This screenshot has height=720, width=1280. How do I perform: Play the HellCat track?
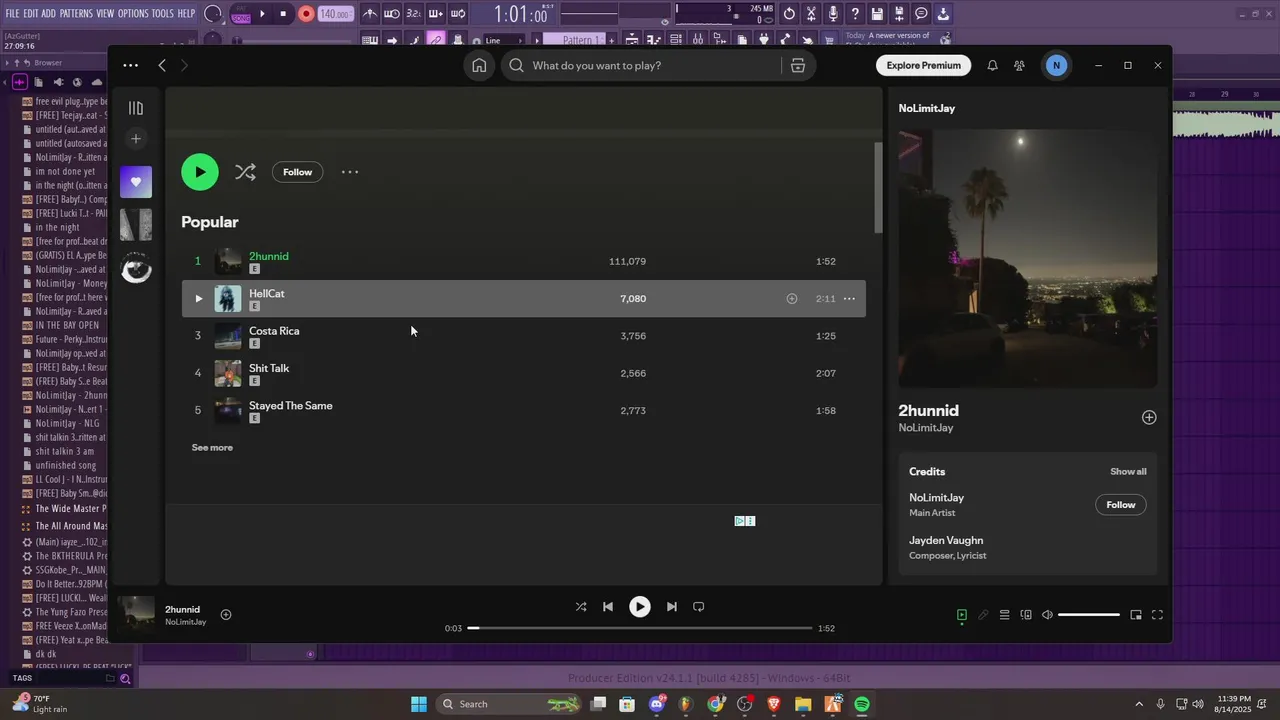click(x=198, y=298)
